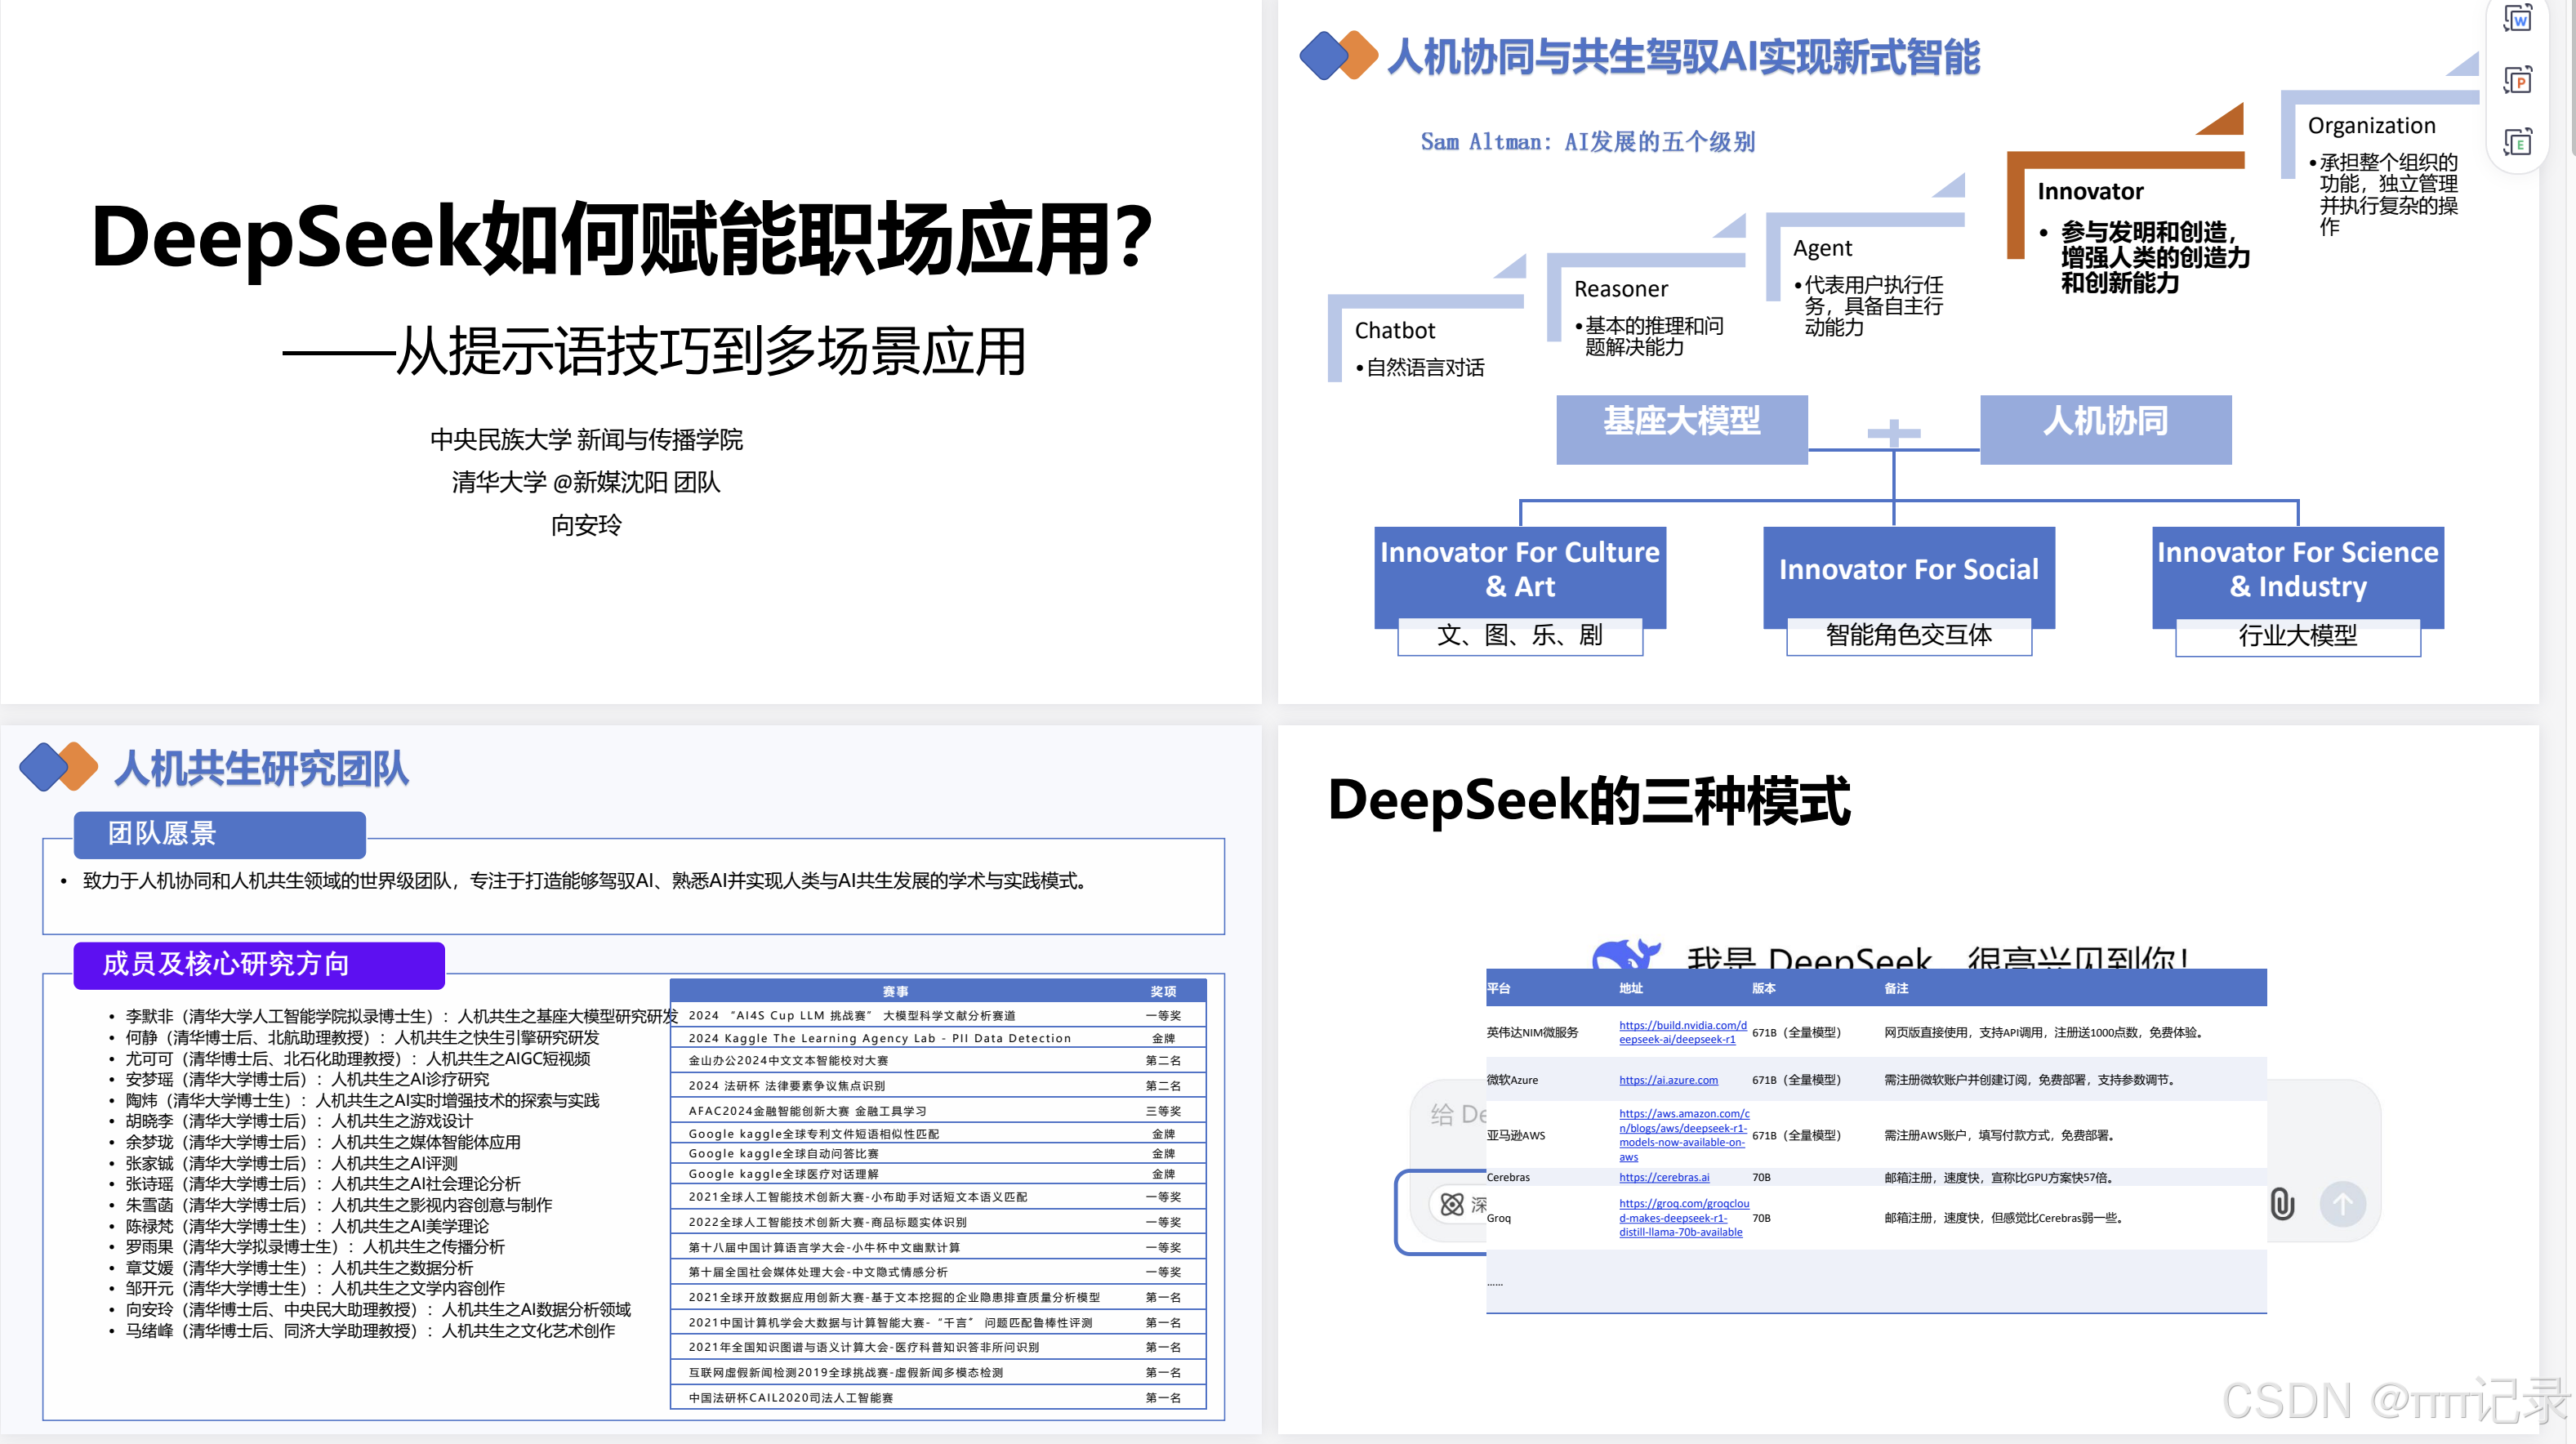Click the convert to PowerPoint icon
The height and width of the screenshot is (1444, 2576).
(x=2517, y=81)
